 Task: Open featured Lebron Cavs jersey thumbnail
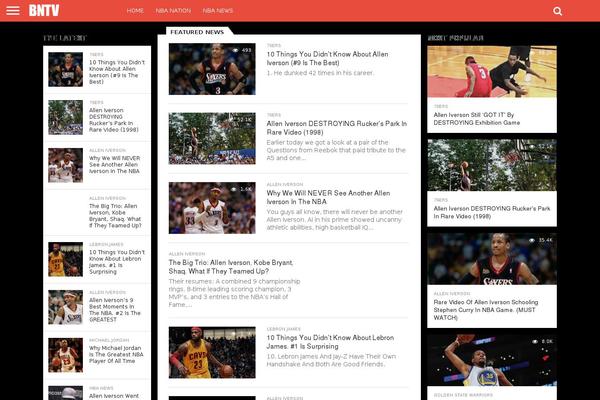[x=212, y=353]
